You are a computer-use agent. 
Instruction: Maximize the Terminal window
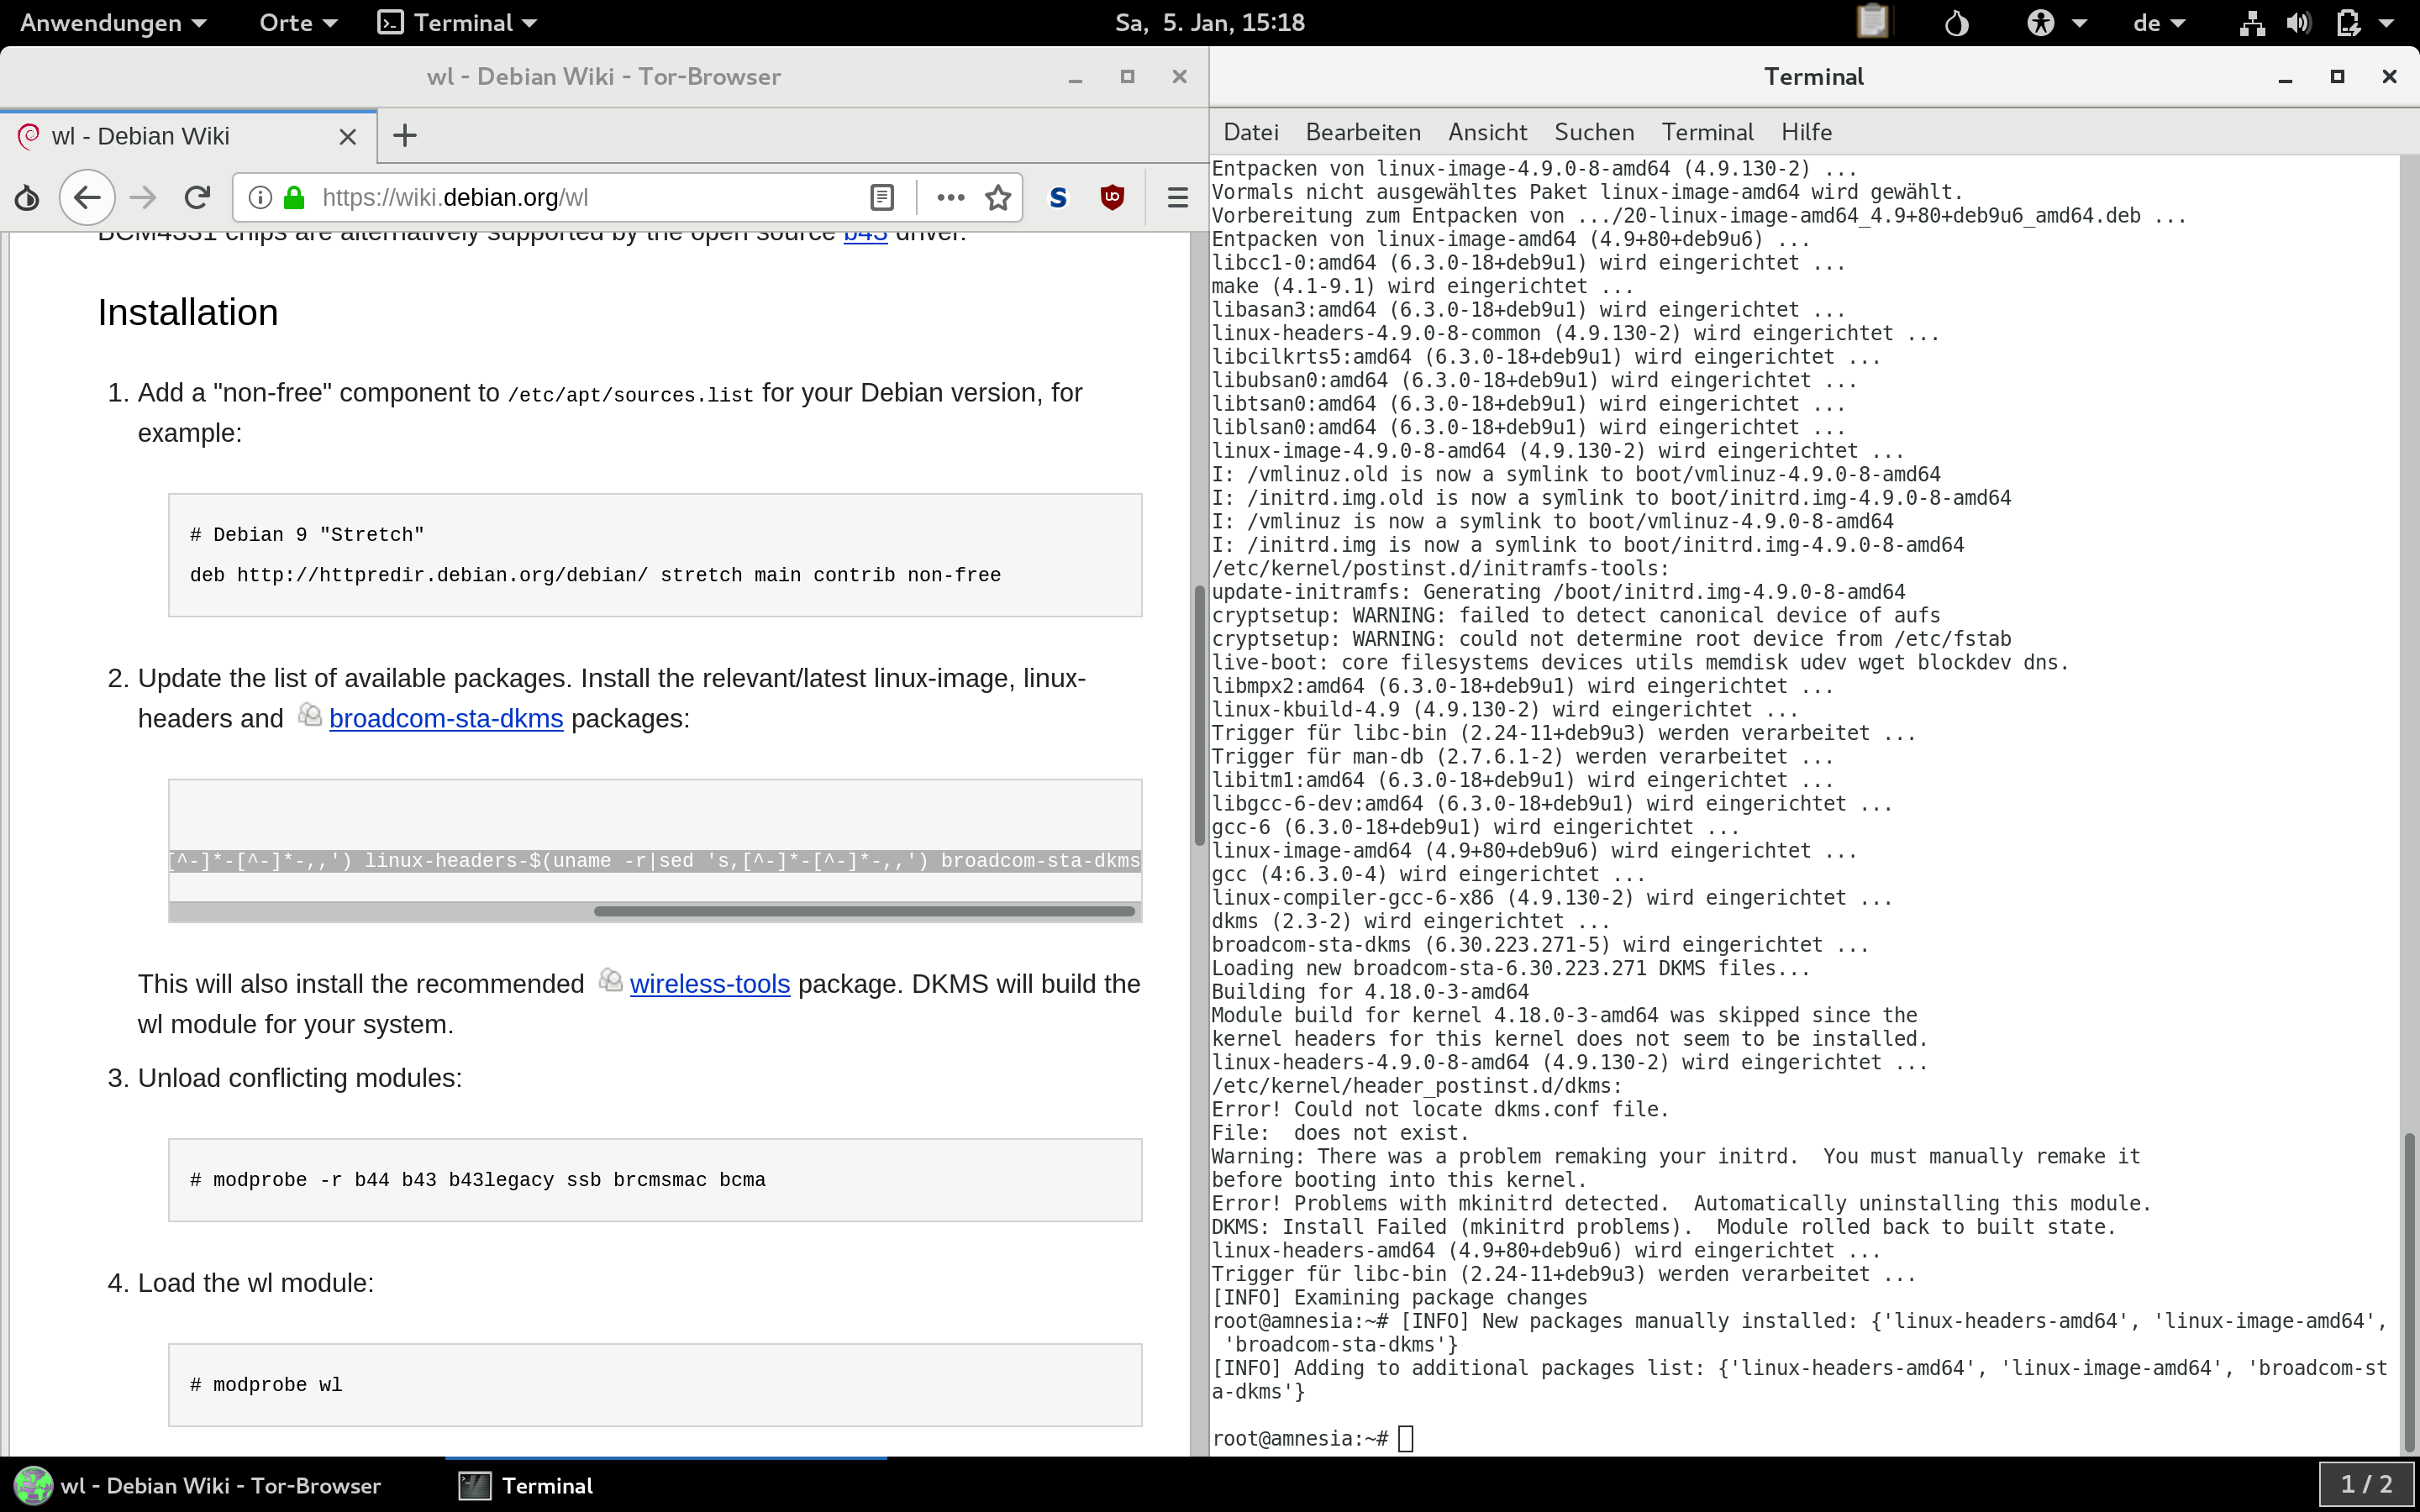point(2337,77)
